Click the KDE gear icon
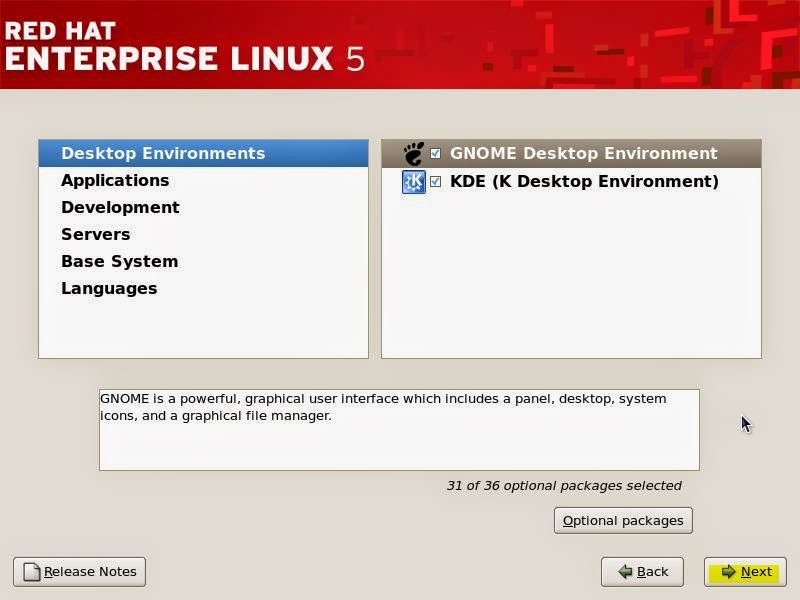 point(412,181)
